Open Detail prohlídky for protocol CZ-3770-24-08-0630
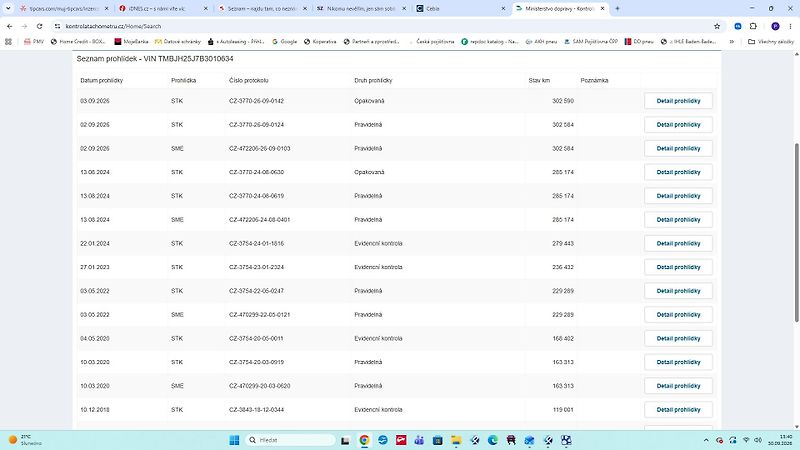The height and width of the screenshot is (450, 800). click(678, 172)
